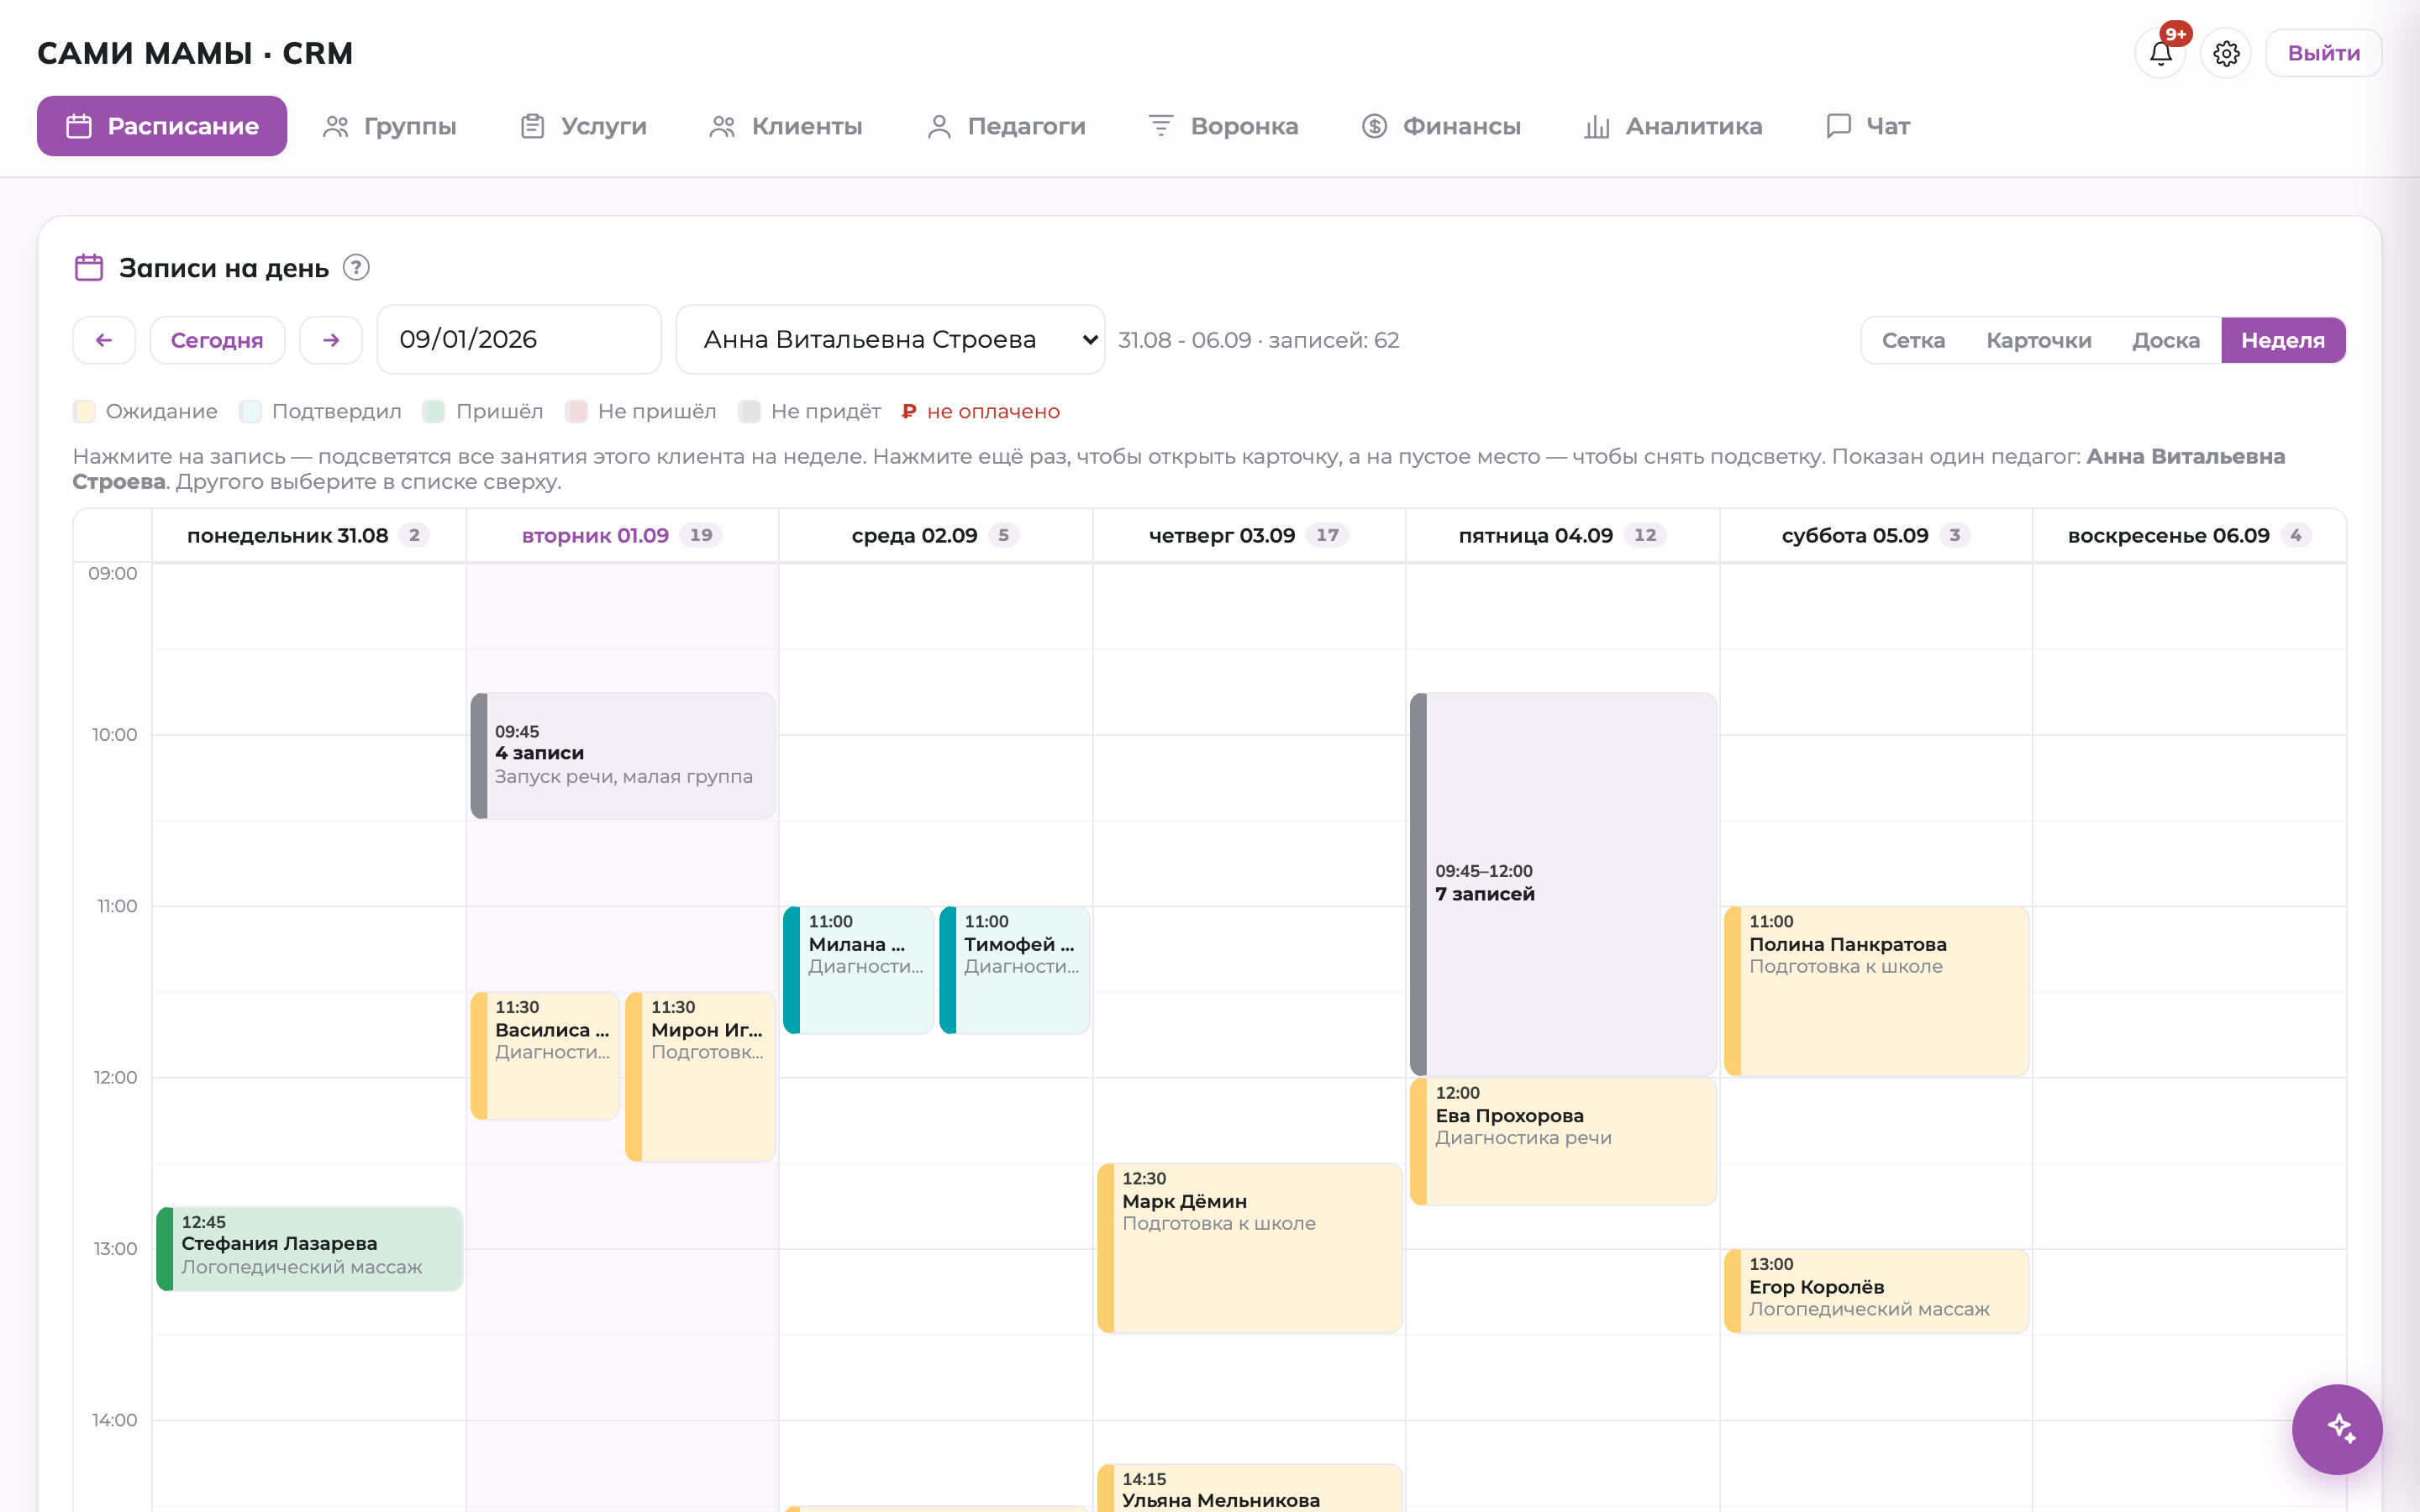This screenshot has width=2420, height=1512.
Task: Expand the teacher dropdown Анна Витальевна Строева
Action: 890,340
